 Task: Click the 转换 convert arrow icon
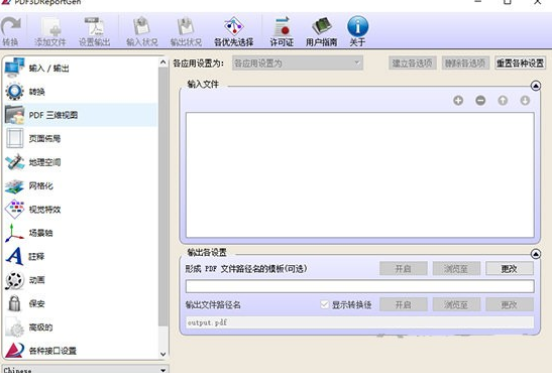pyautogui.click(x=11, y=27)
